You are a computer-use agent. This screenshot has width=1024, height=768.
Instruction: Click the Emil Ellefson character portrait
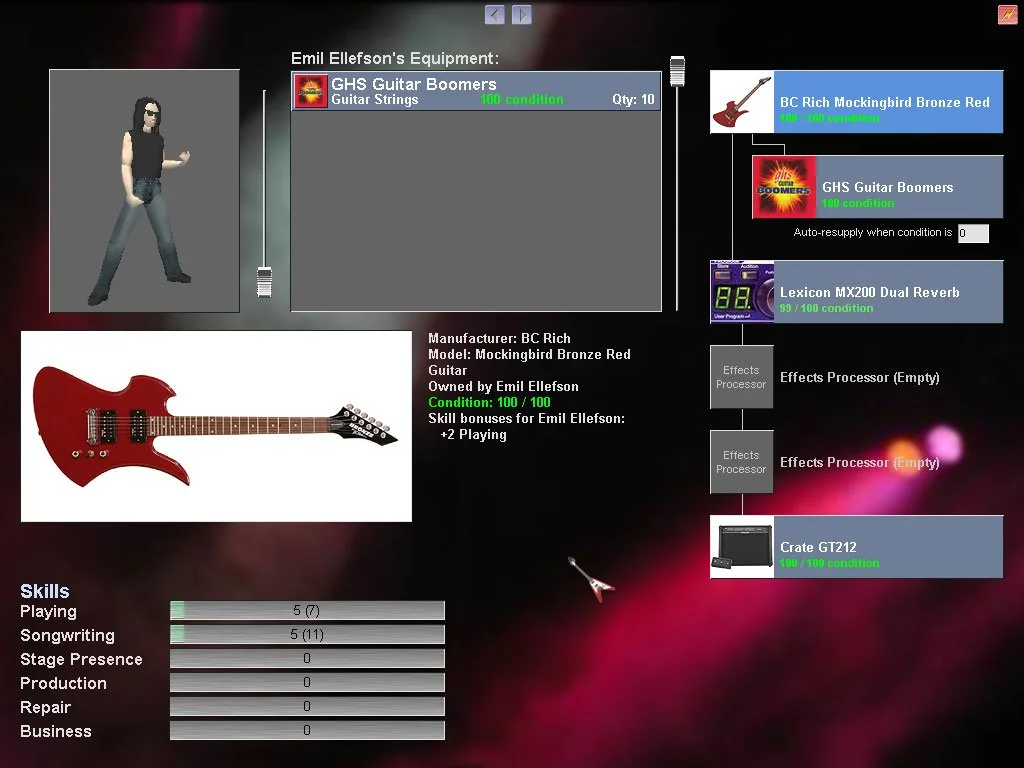click(145, 191)
